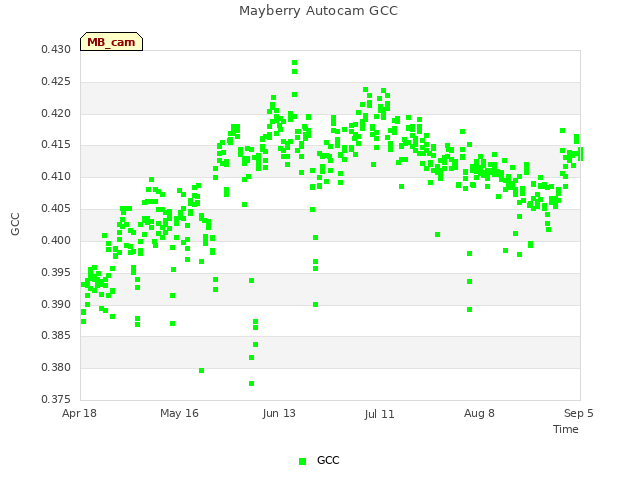640x480 pixels.
Task: Click the 0.420 y-axis value
Action: tap(56, 113)
